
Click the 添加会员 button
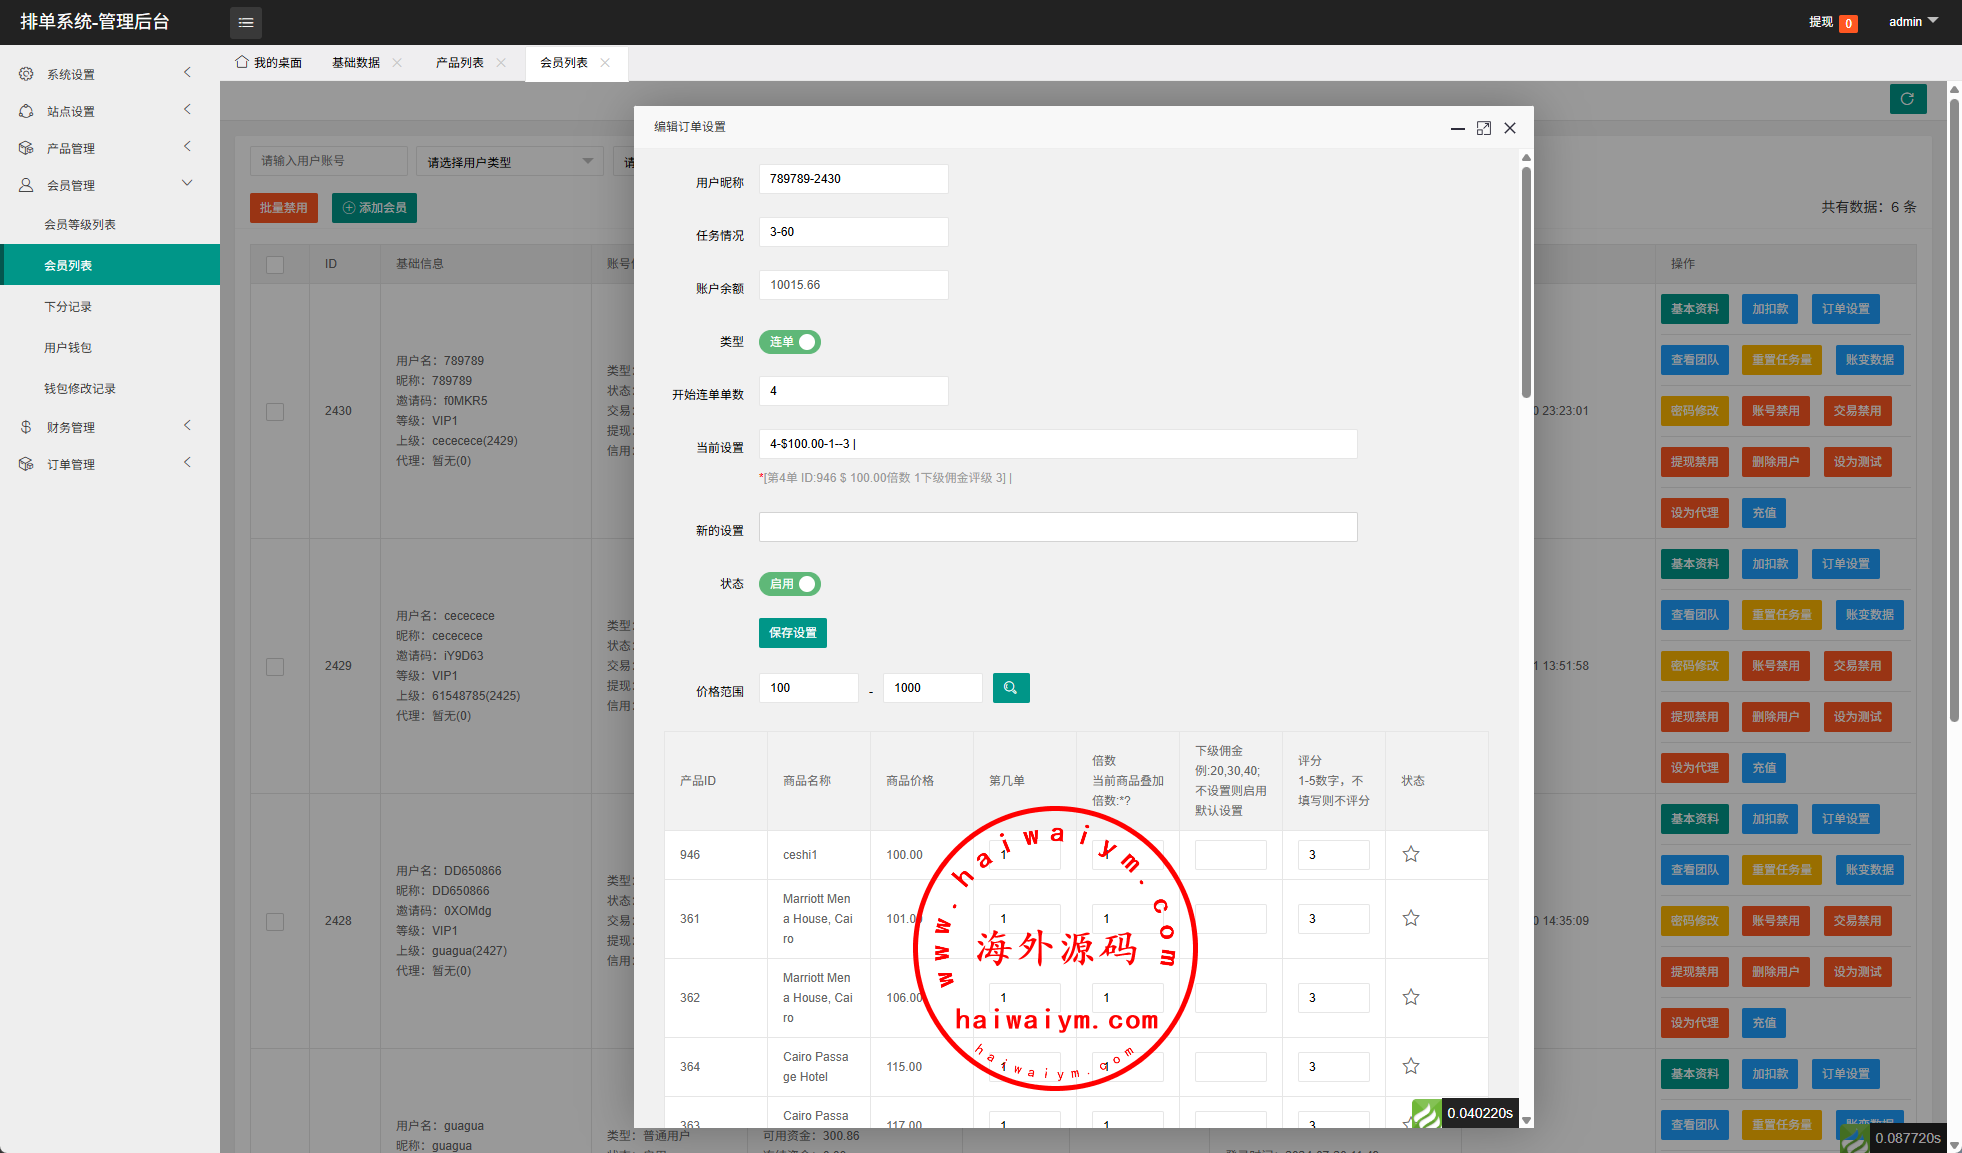click(374, 208)
